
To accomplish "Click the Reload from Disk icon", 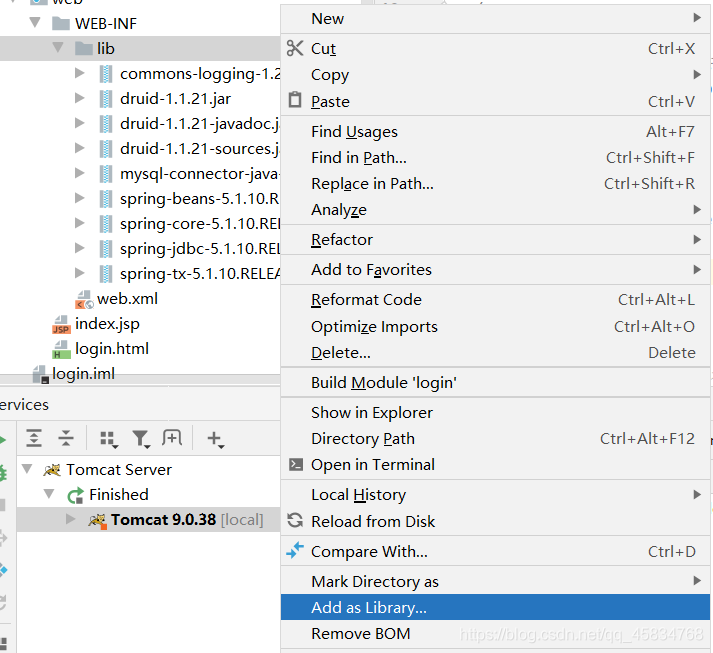I will click(x=295, y=520).
